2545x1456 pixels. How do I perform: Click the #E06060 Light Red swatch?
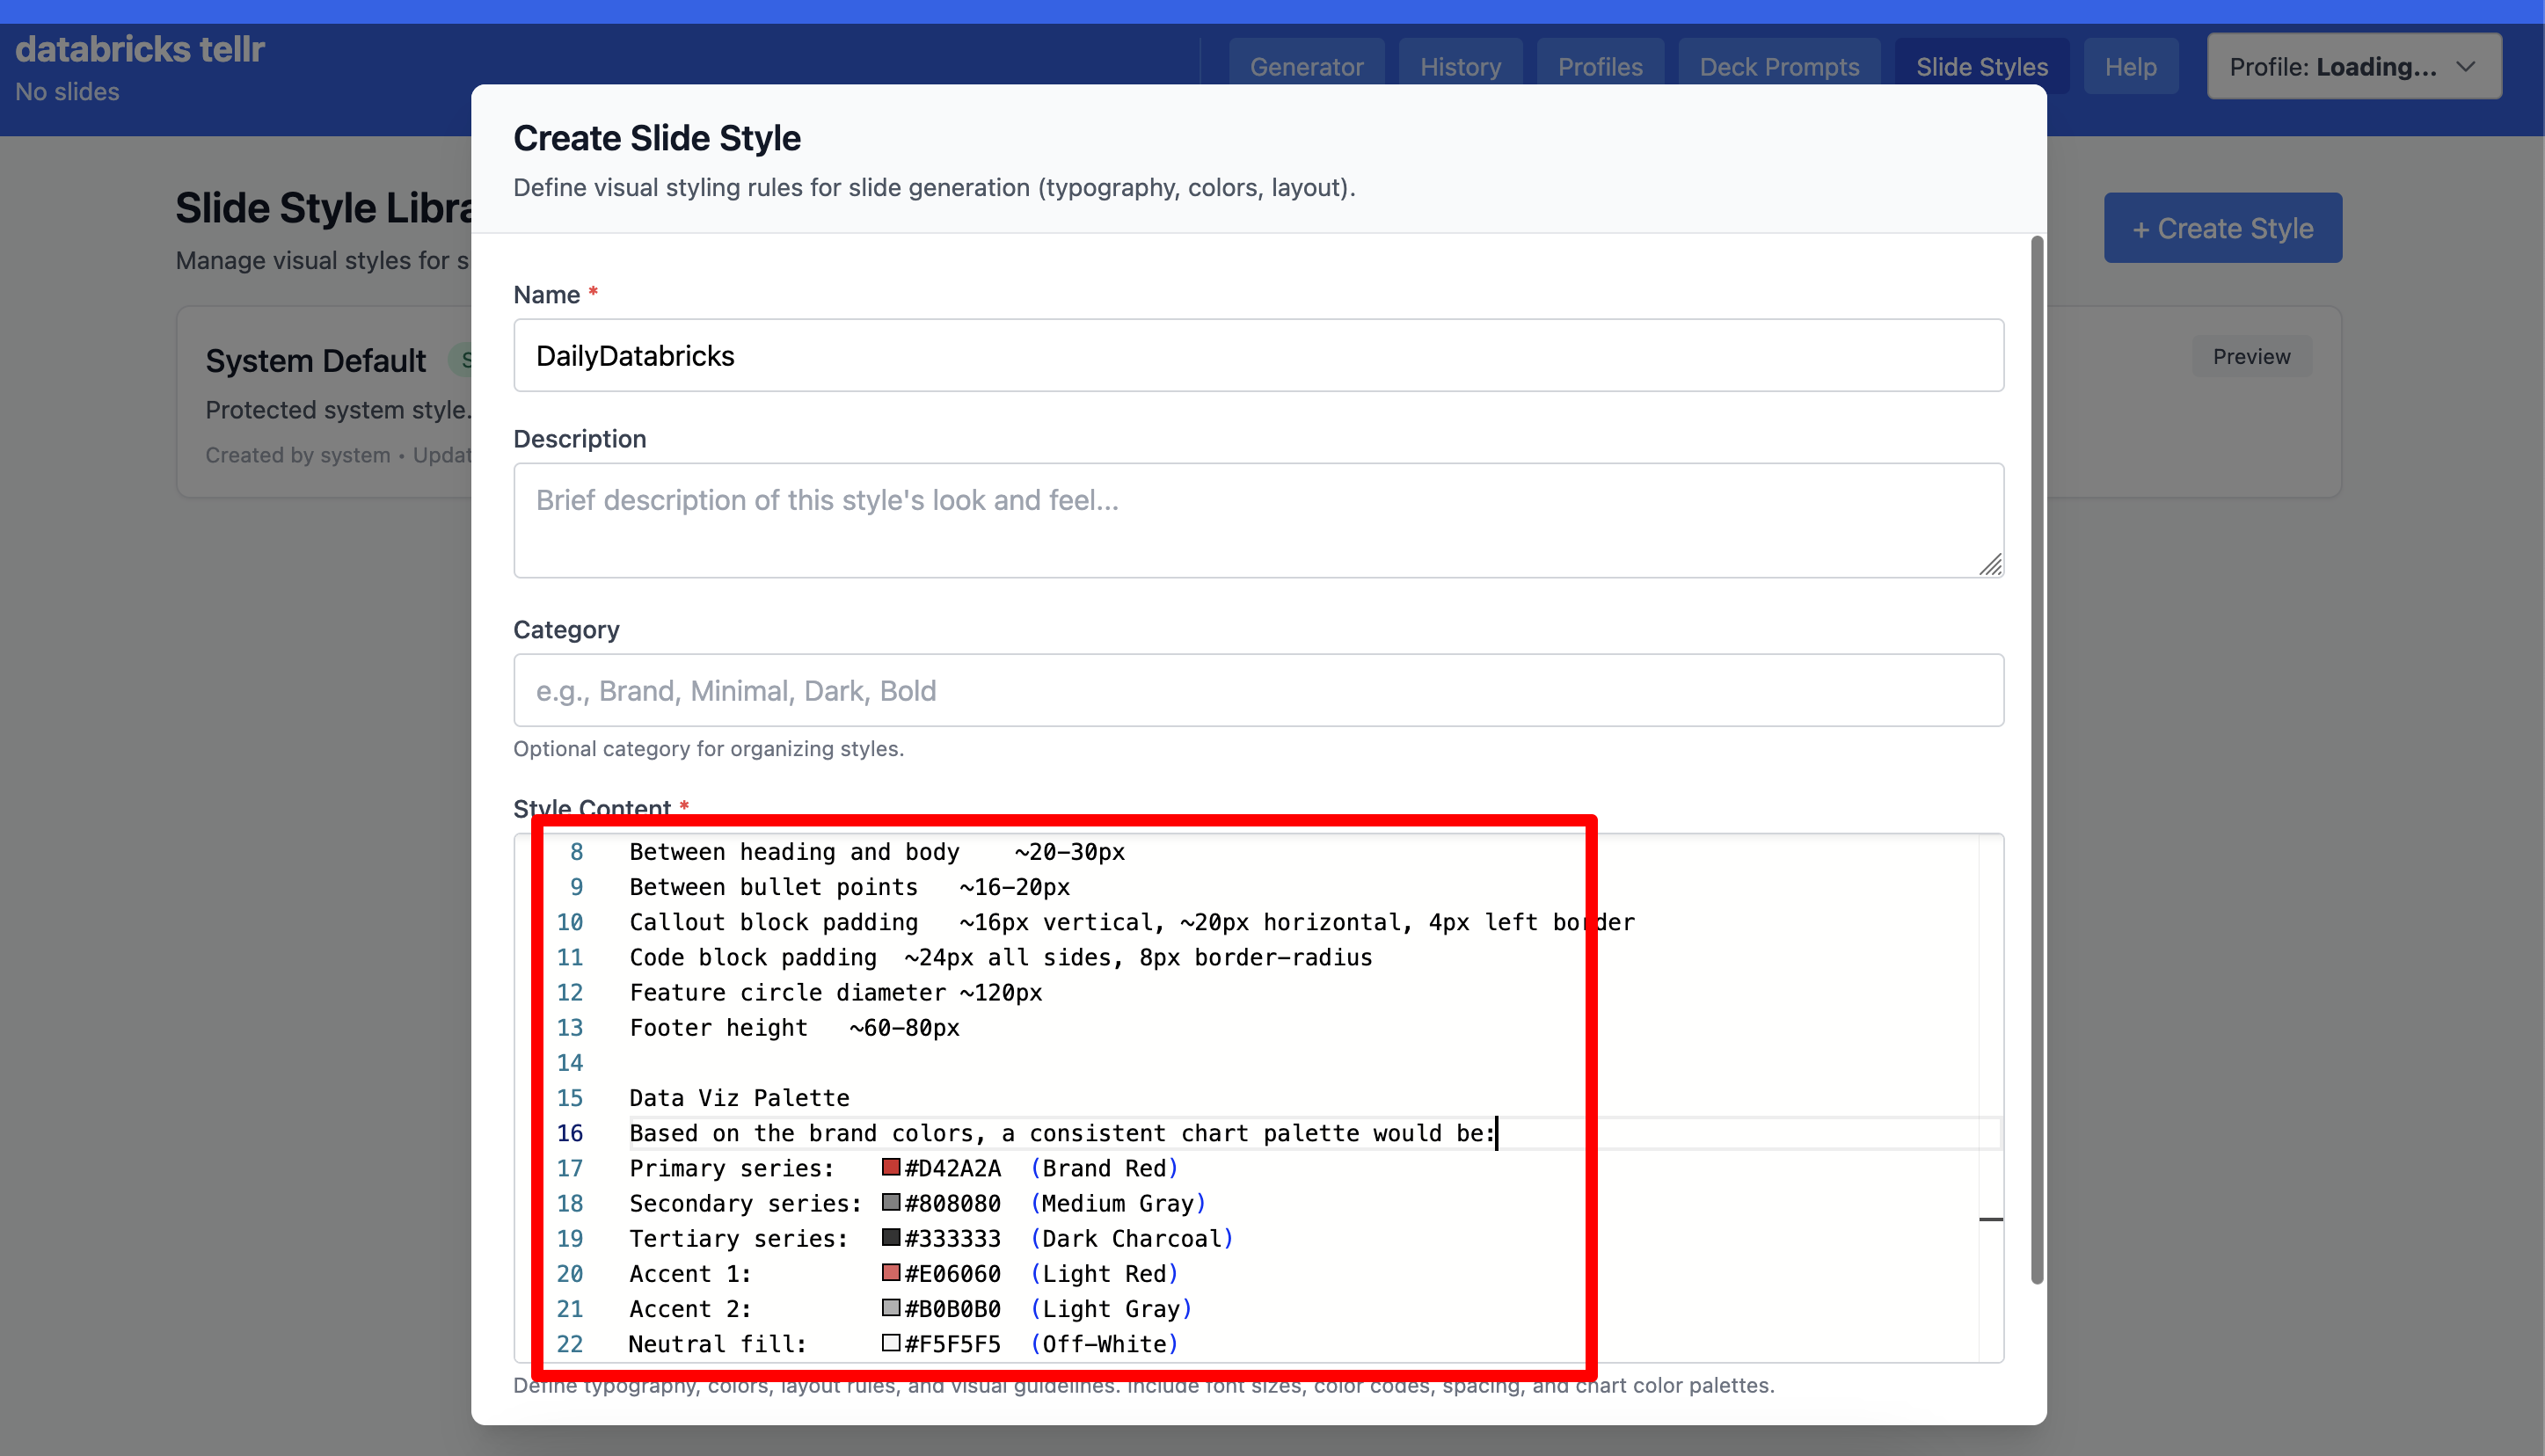click(890, 1272)
